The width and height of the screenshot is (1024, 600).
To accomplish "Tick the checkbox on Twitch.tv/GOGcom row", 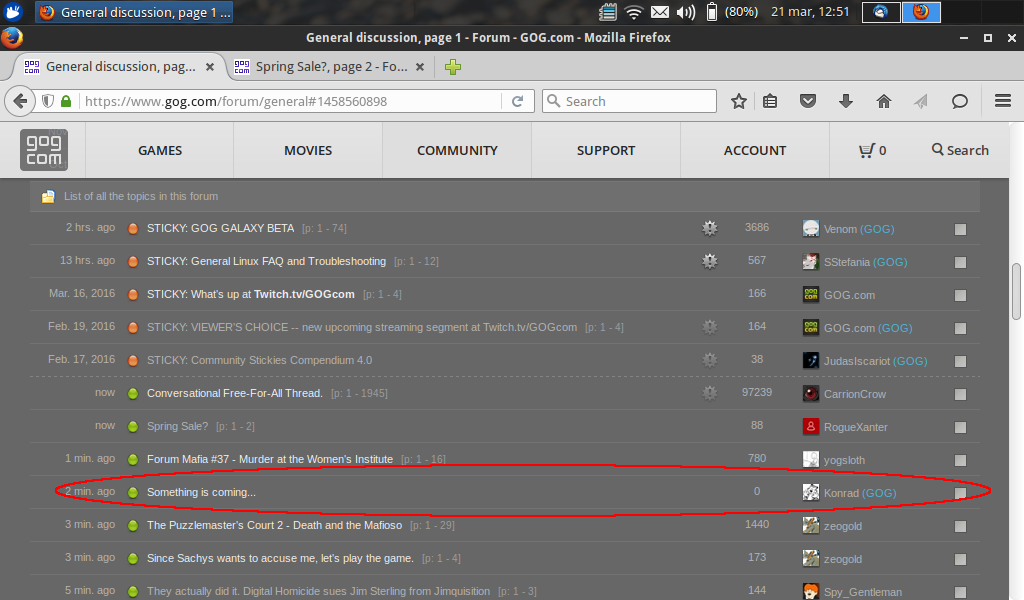I will click(x=960, y=295).
